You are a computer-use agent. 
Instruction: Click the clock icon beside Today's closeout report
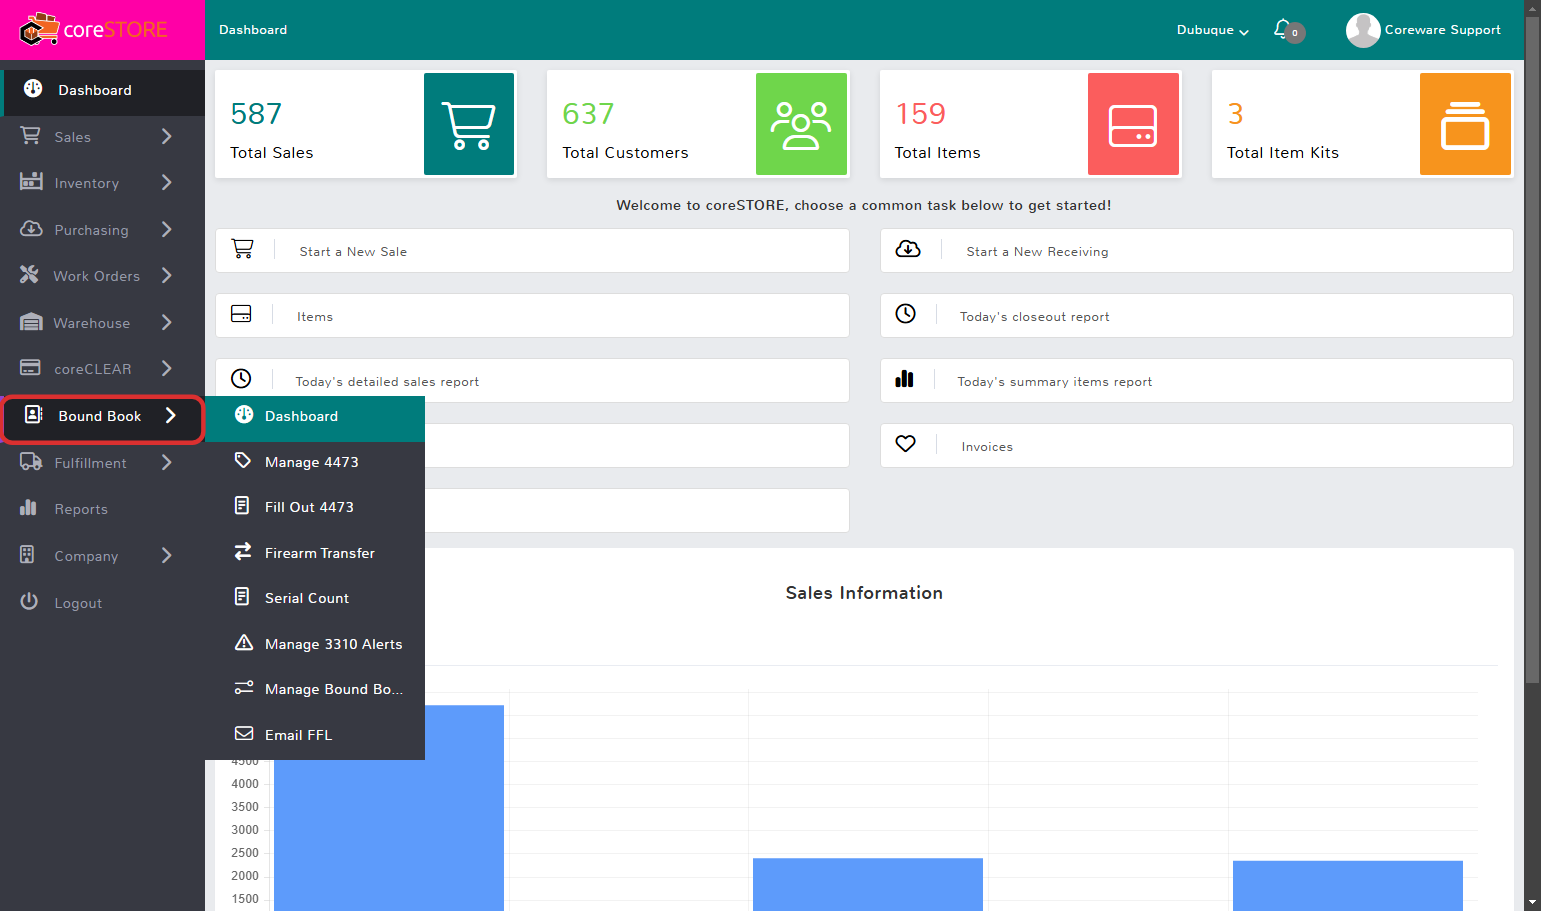905,314
